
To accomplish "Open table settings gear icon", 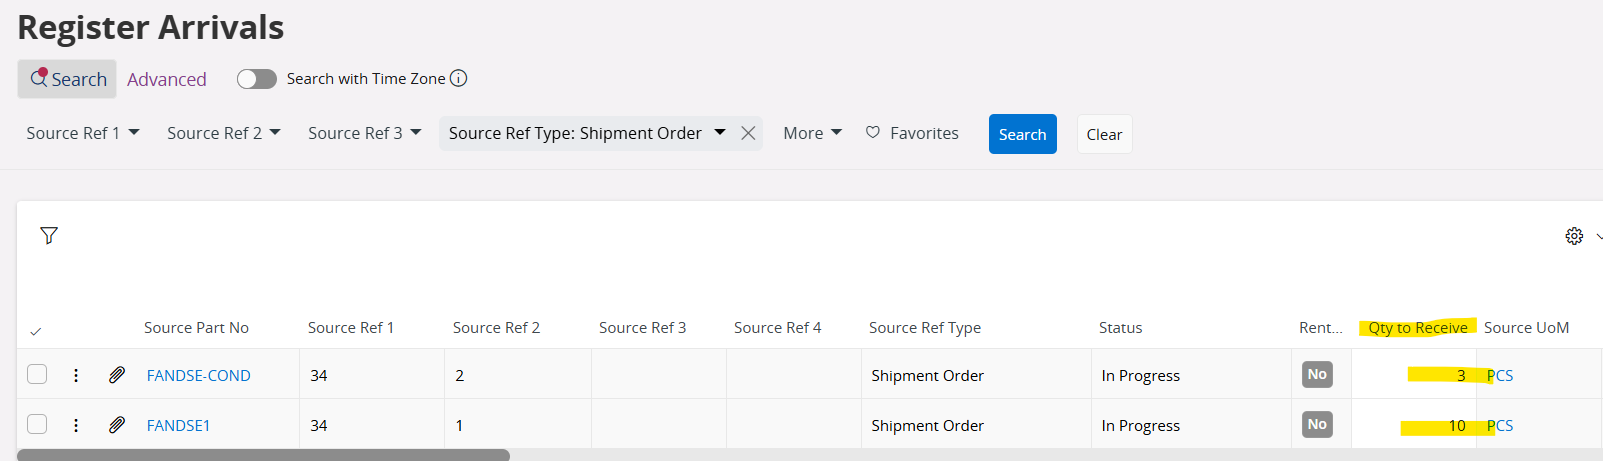I will point(1574,236).
